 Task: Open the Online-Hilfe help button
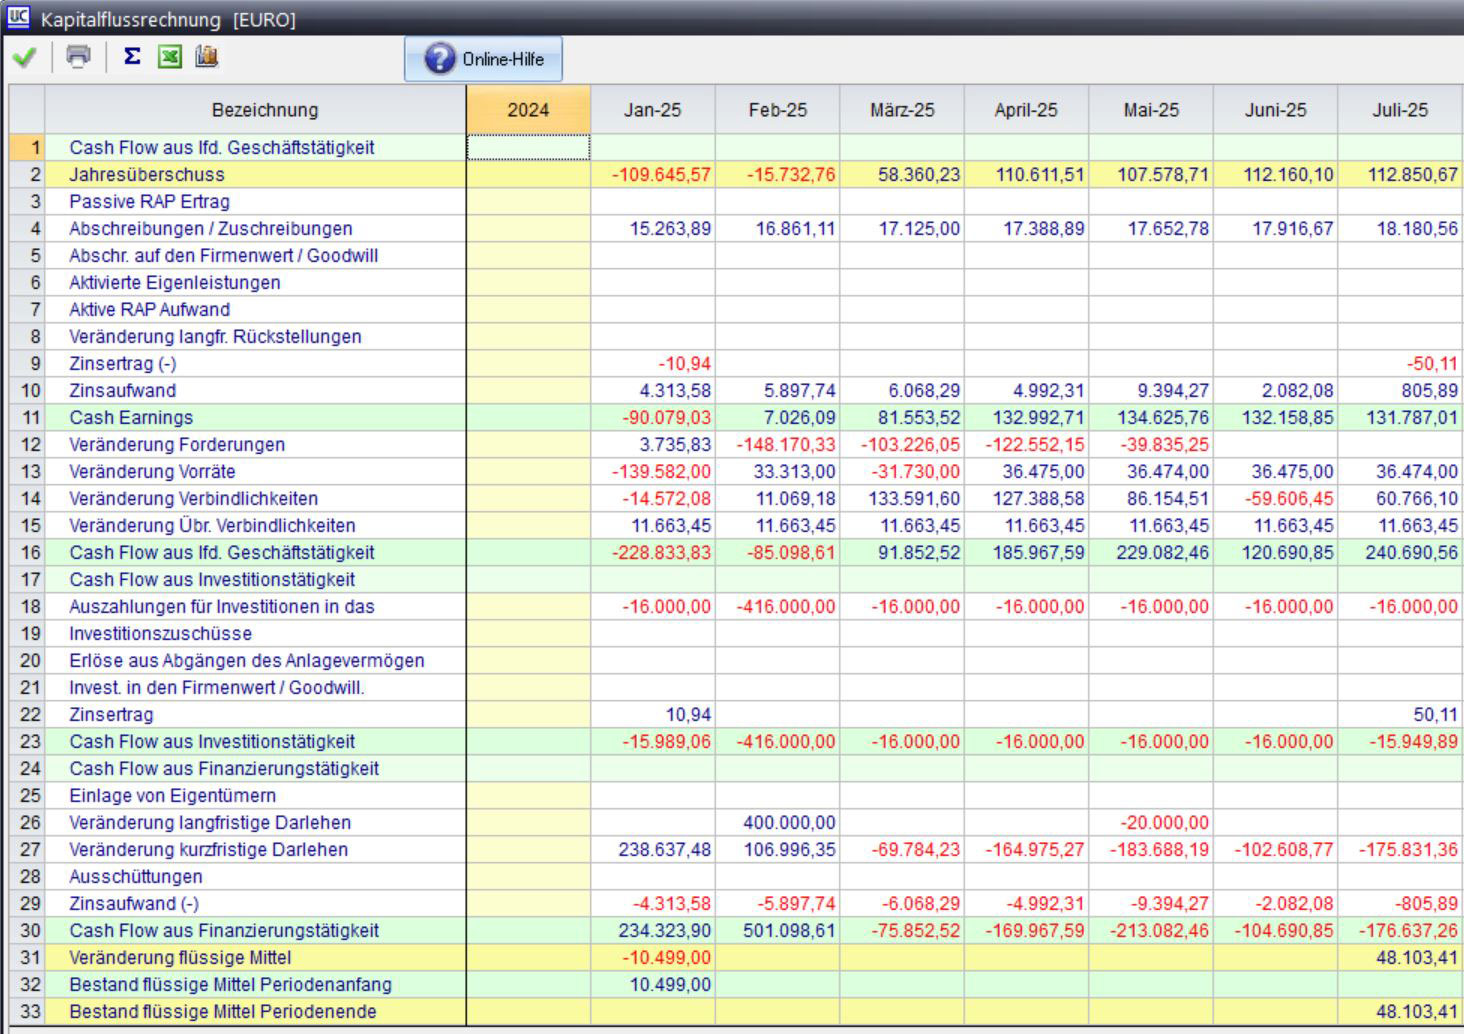[483, 59]
